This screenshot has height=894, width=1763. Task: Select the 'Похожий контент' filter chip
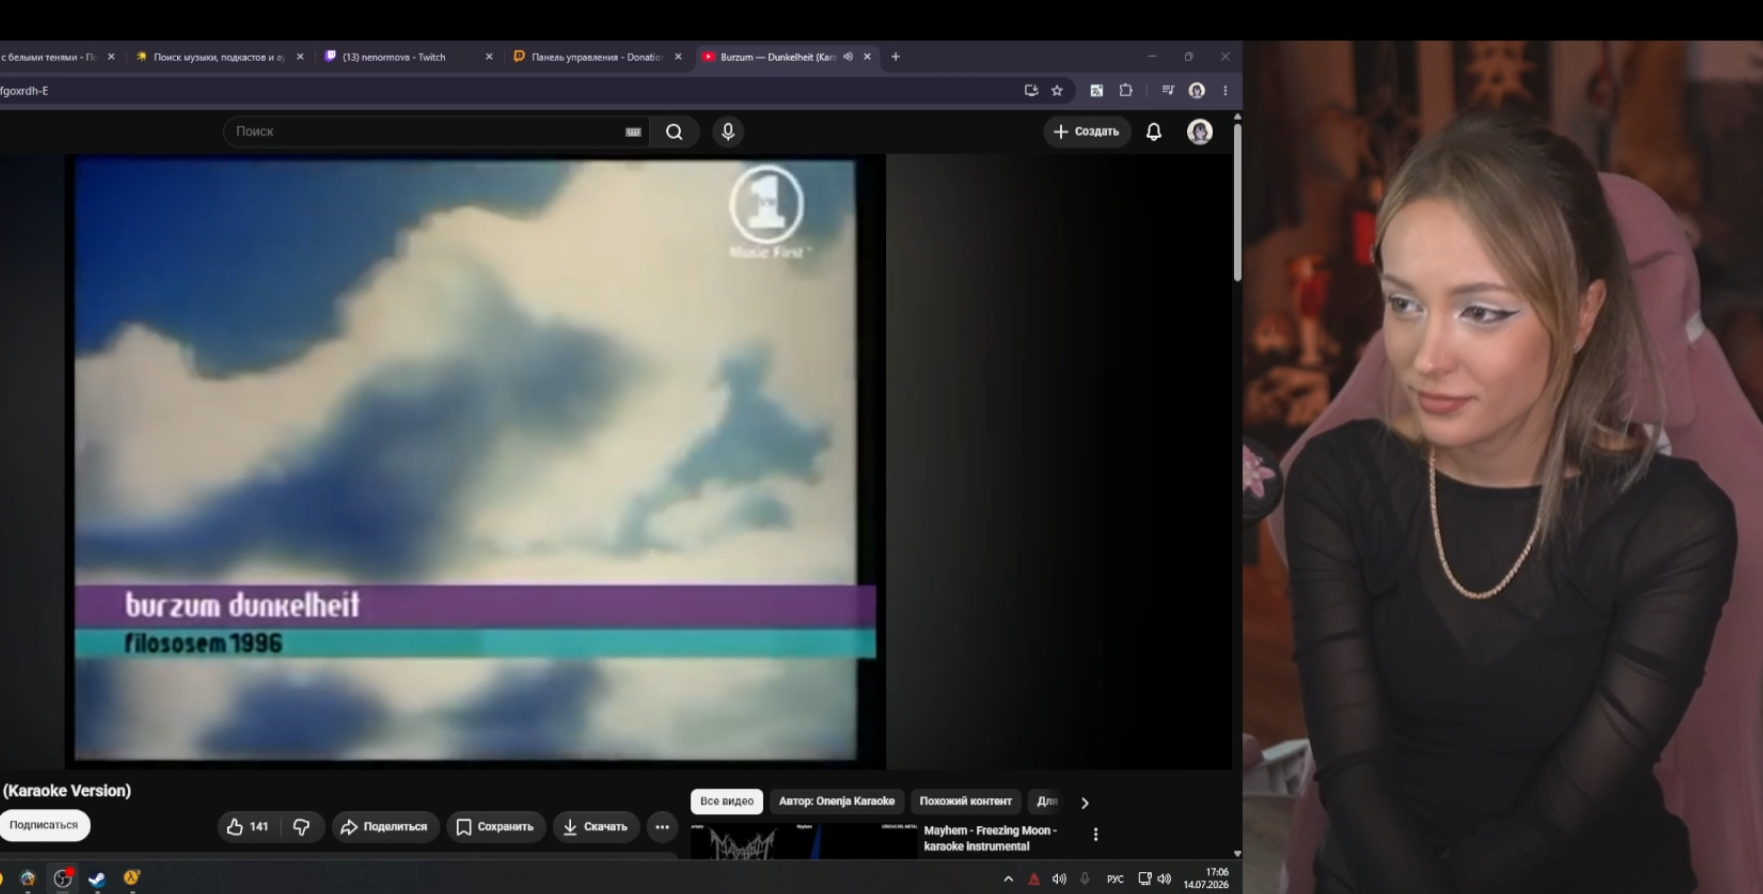coord(966,801)
